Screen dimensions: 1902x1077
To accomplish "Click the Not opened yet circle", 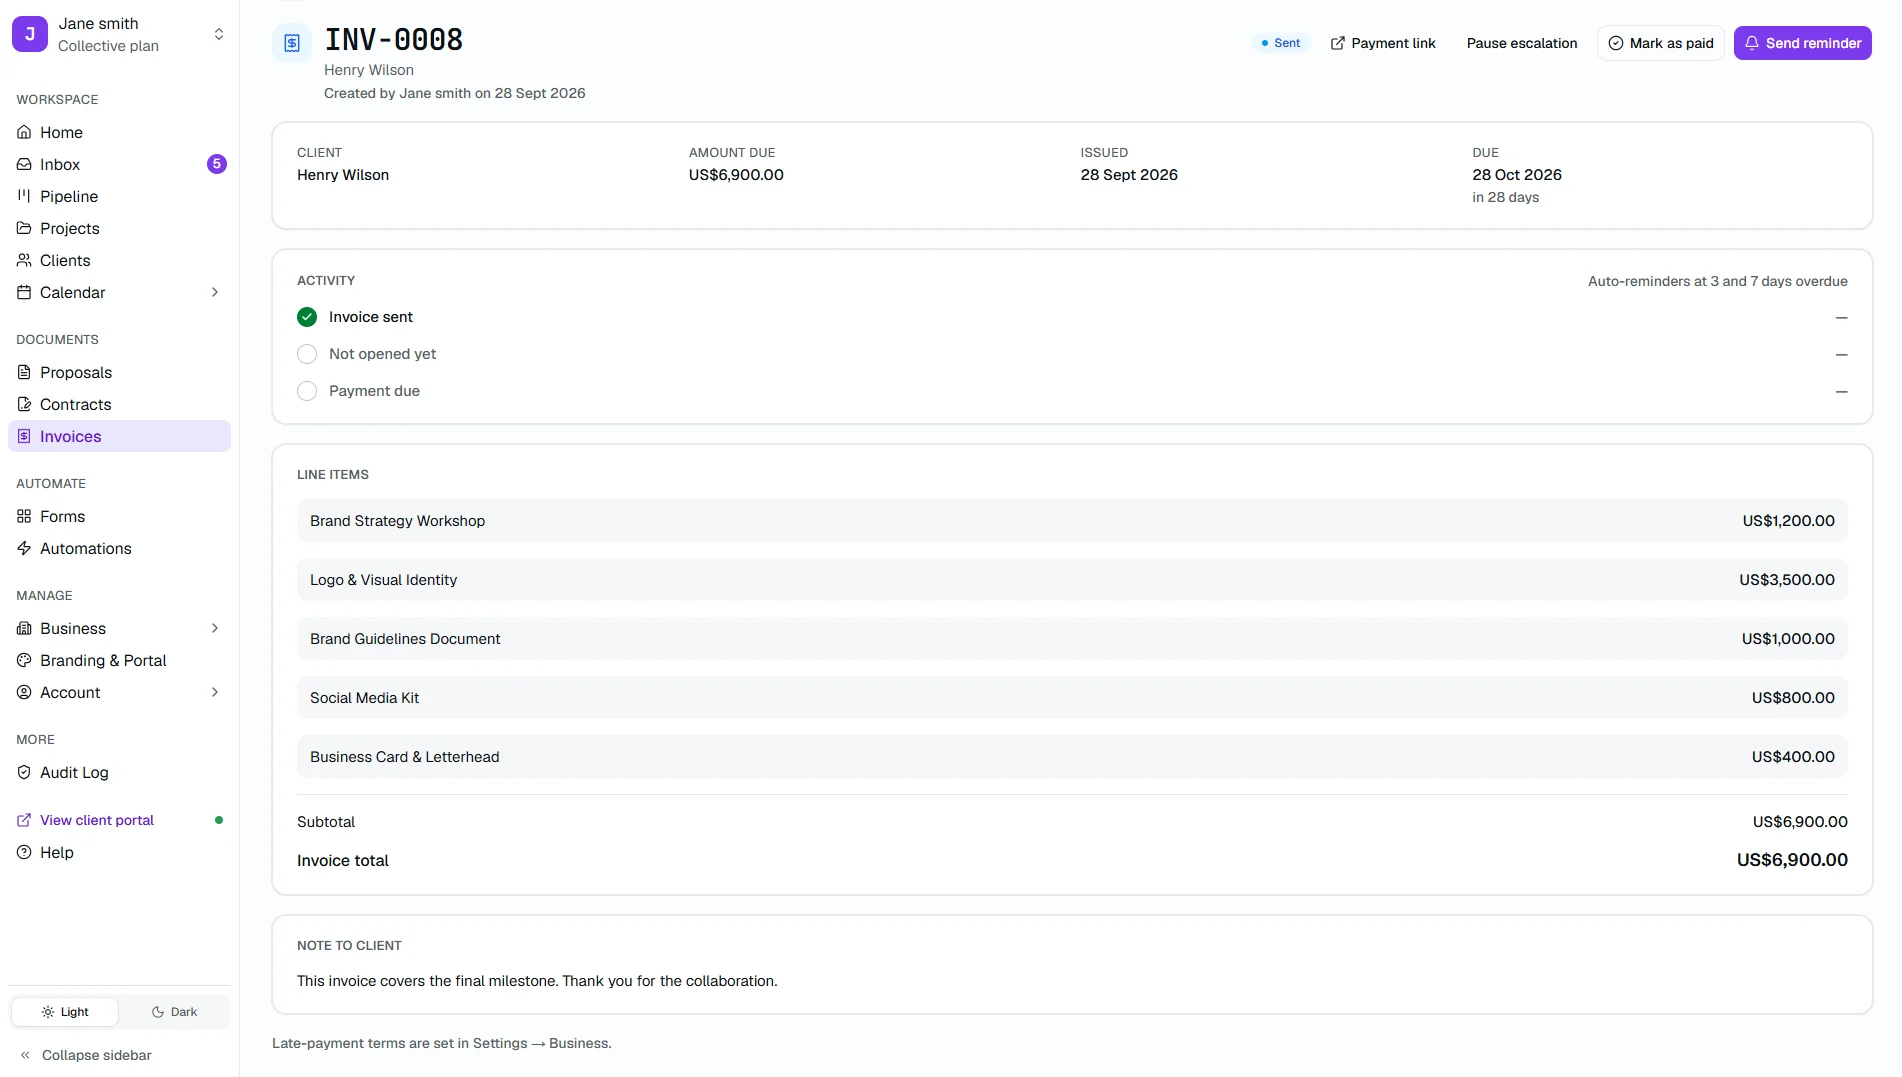I will tap(307, 354).
